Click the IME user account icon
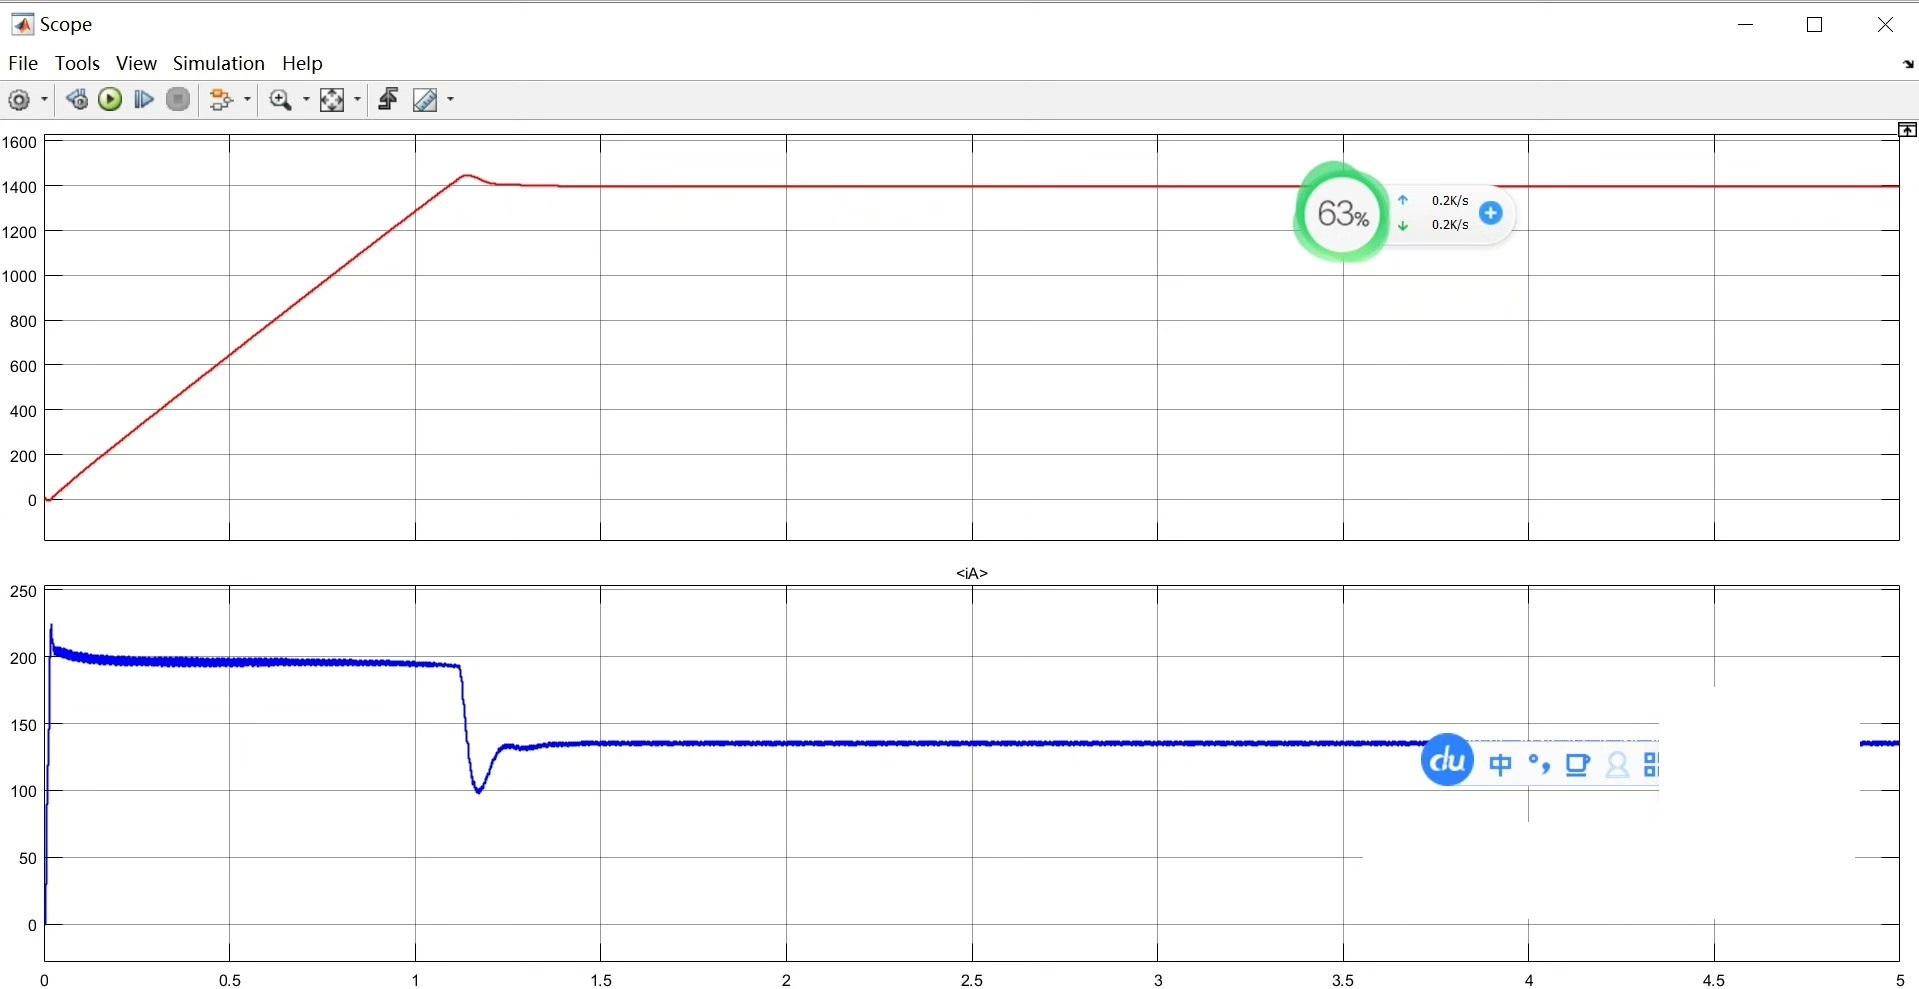Image resolution: width=1919 pixels, height=989 pixels. click(1617, 765)
